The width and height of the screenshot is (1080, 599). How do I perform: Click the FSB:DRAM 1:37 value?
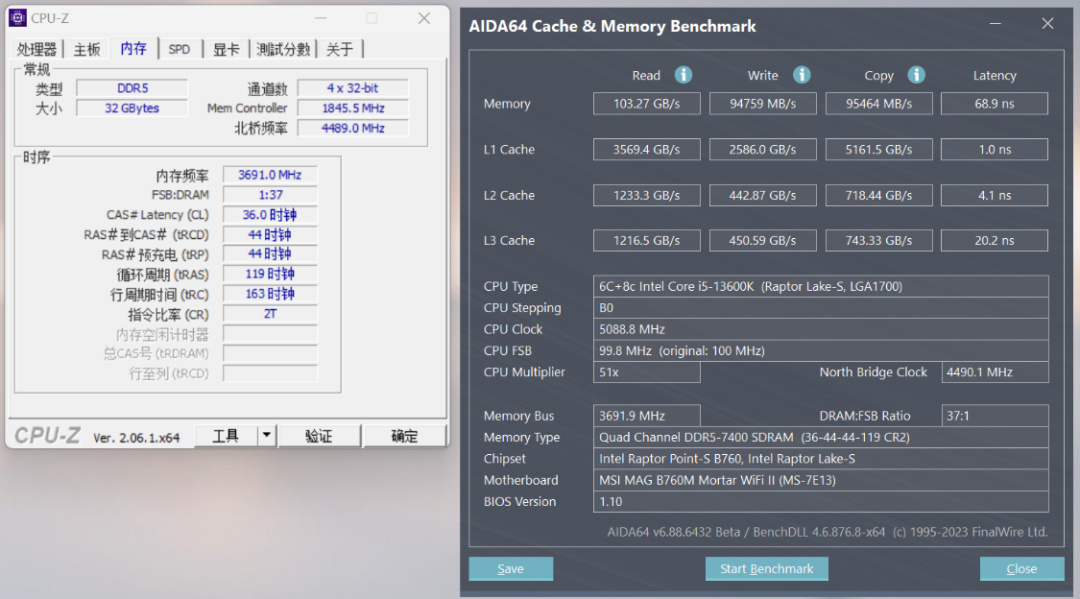pos(270,195)
